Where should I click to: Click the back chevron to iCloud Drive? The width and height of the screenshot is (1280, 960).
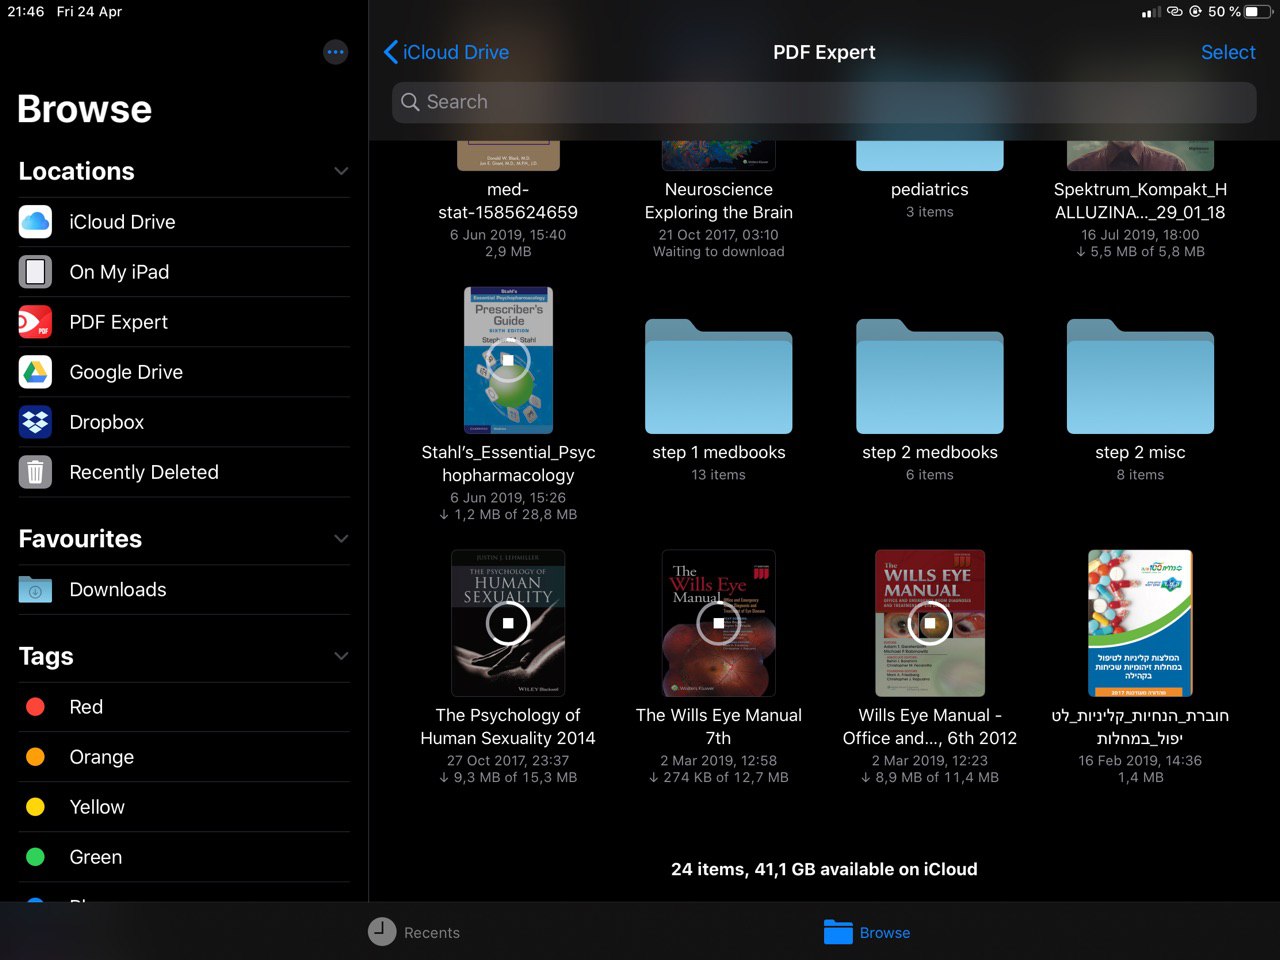[391, 52]
